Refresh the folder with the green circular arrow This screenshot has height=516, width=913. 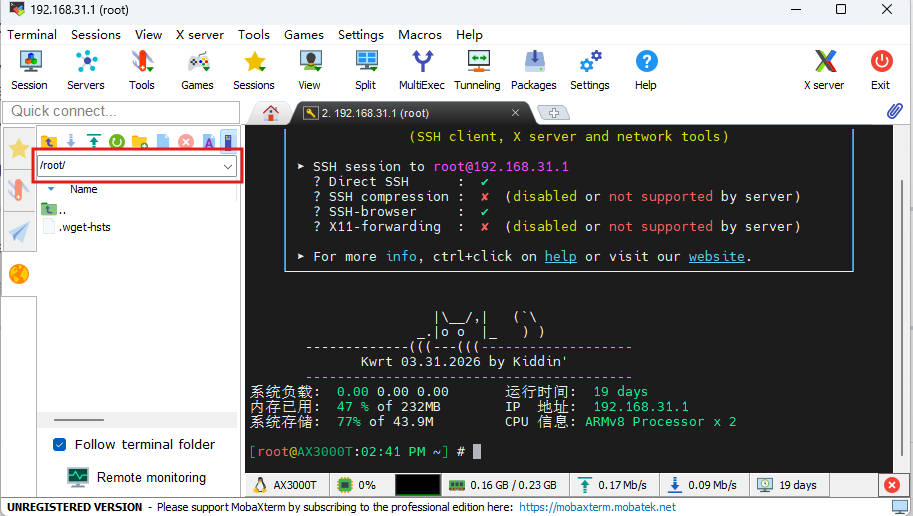pos(117,141)
